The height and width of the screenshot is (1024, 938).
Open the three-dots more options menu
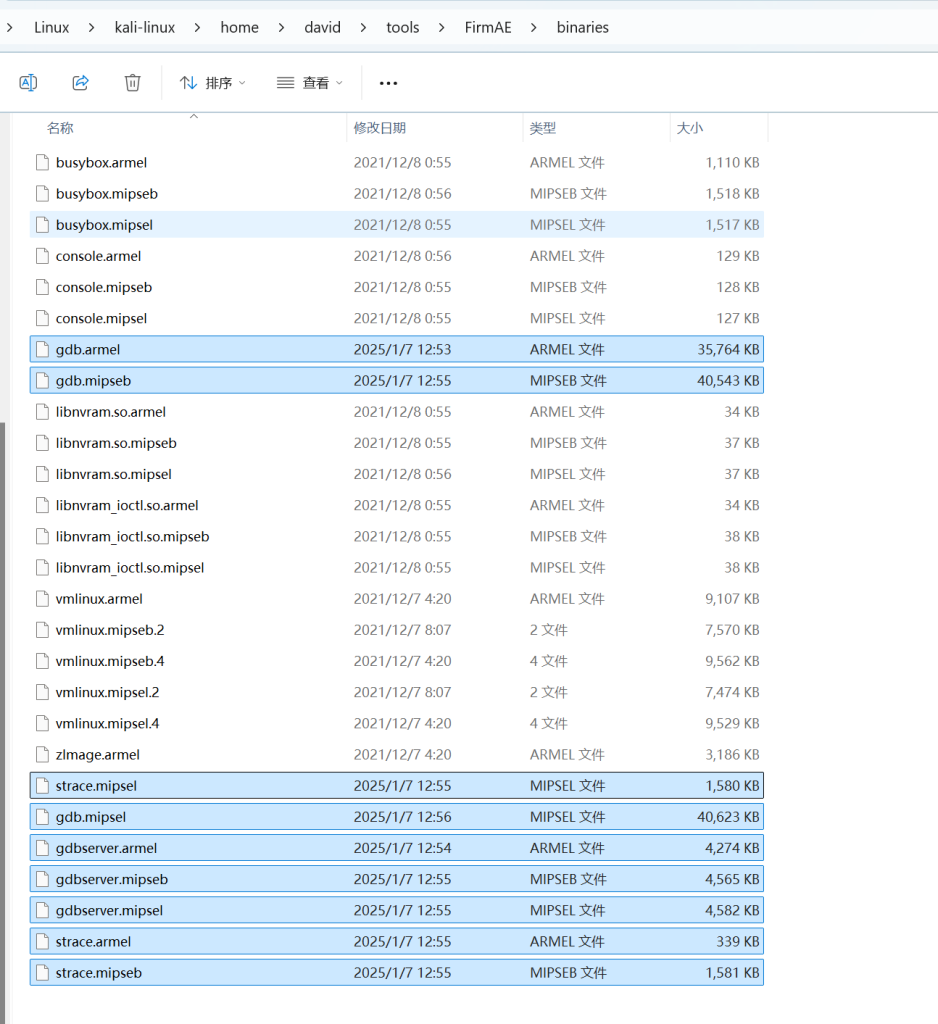[x=389, y=83]
